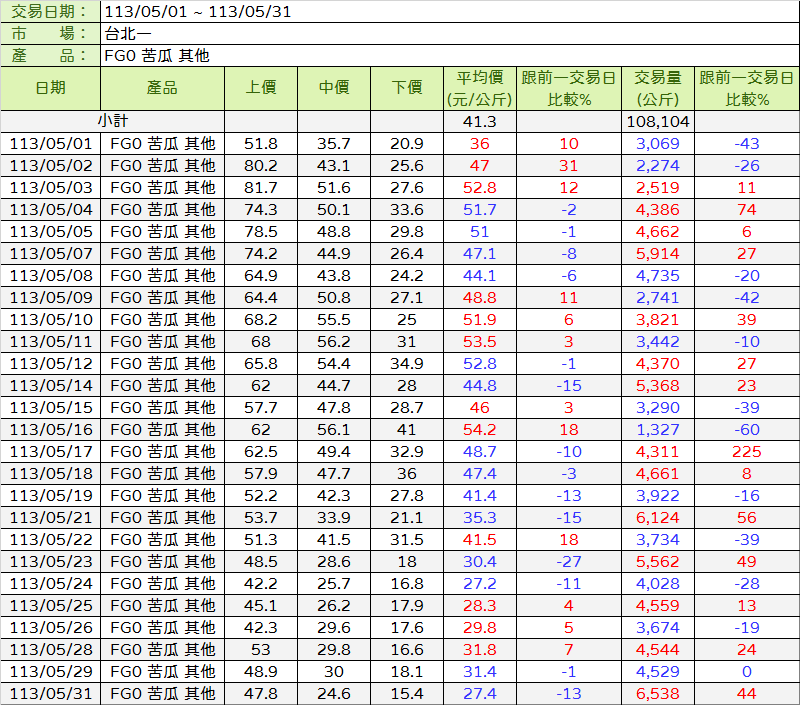Click the 日期 column header
This screenshot has width=800, height=705.
[x=50, y=88]
